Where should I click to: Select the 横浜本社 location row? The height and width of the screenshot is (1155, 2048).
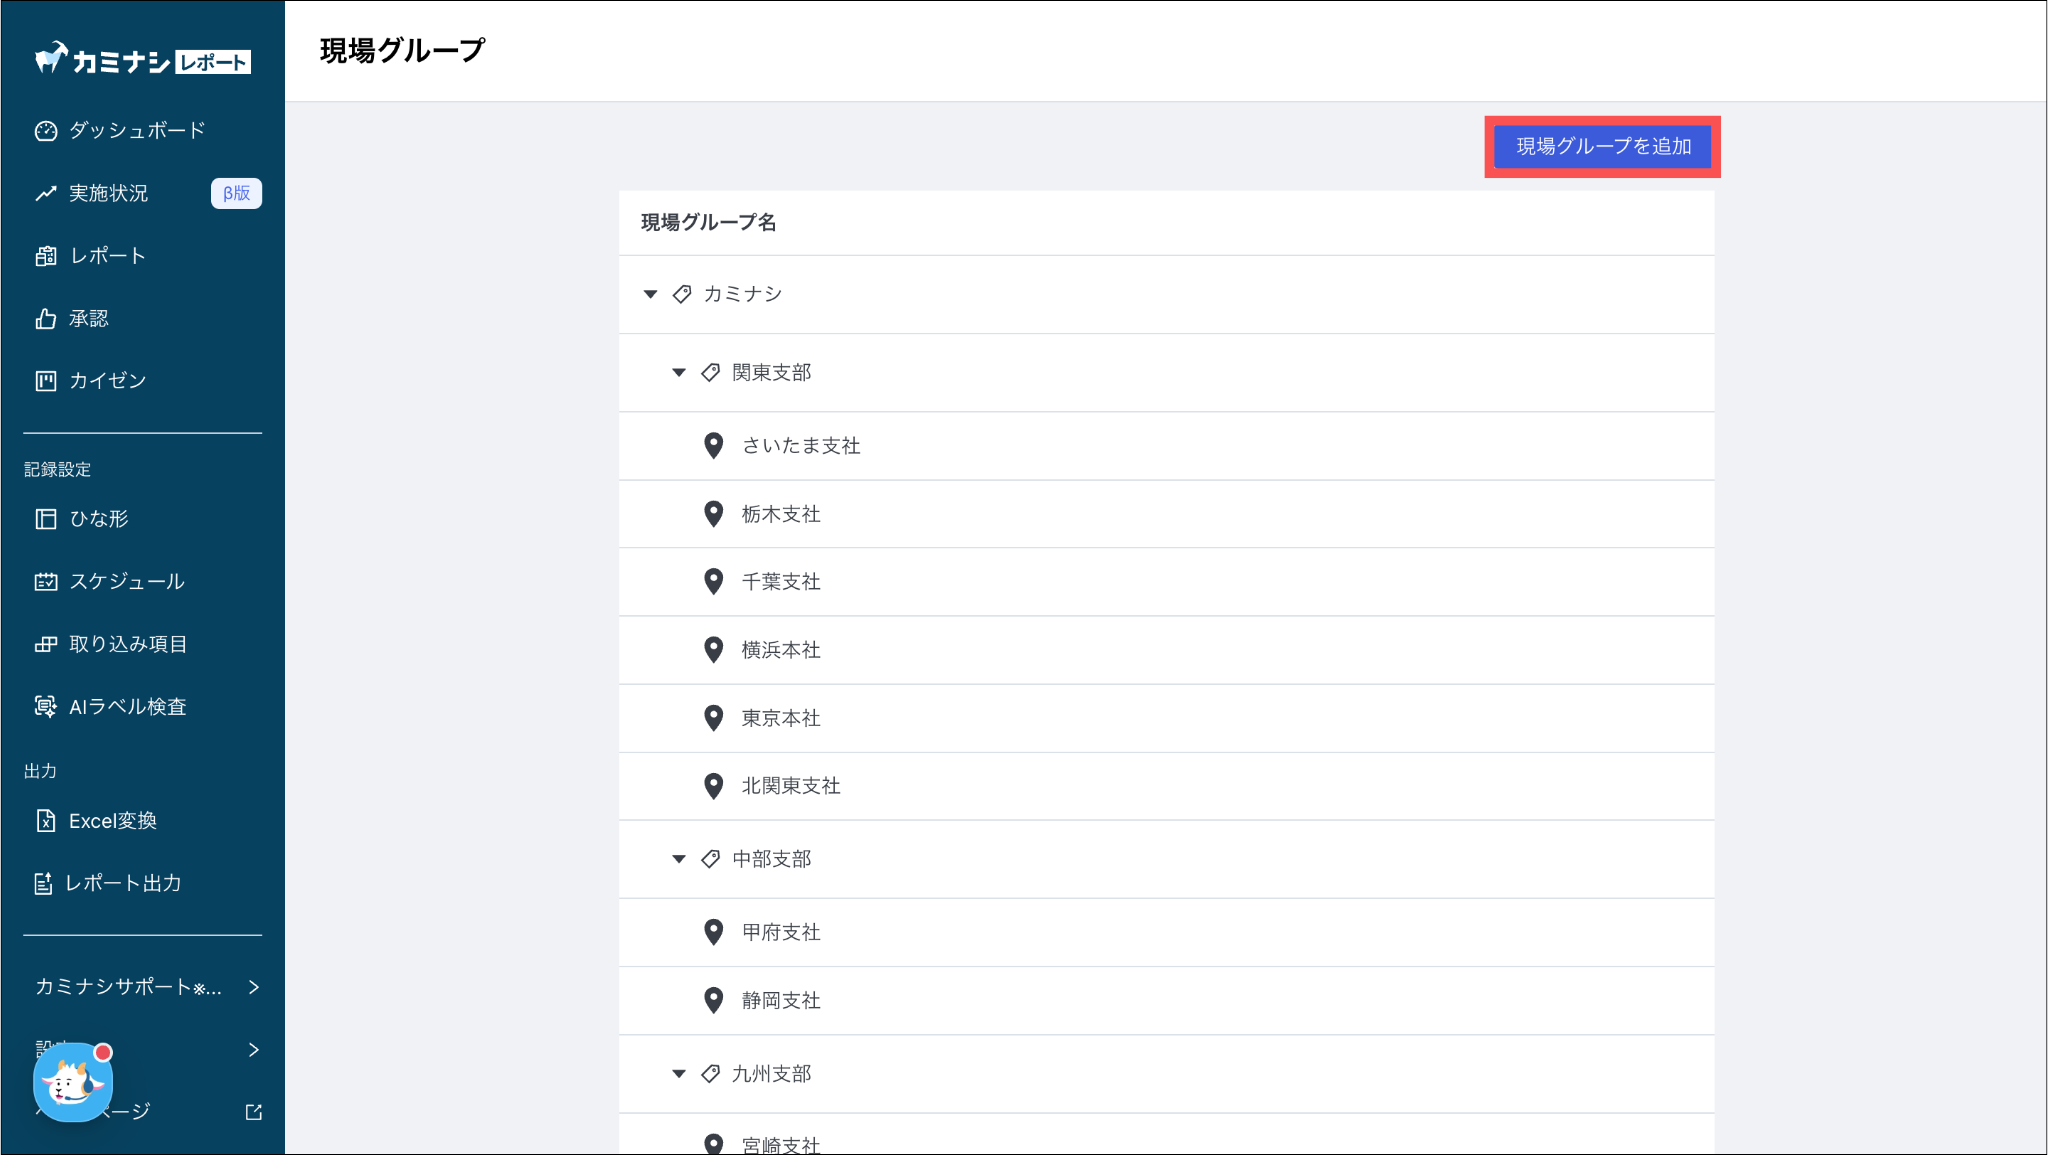click(781, 650)
